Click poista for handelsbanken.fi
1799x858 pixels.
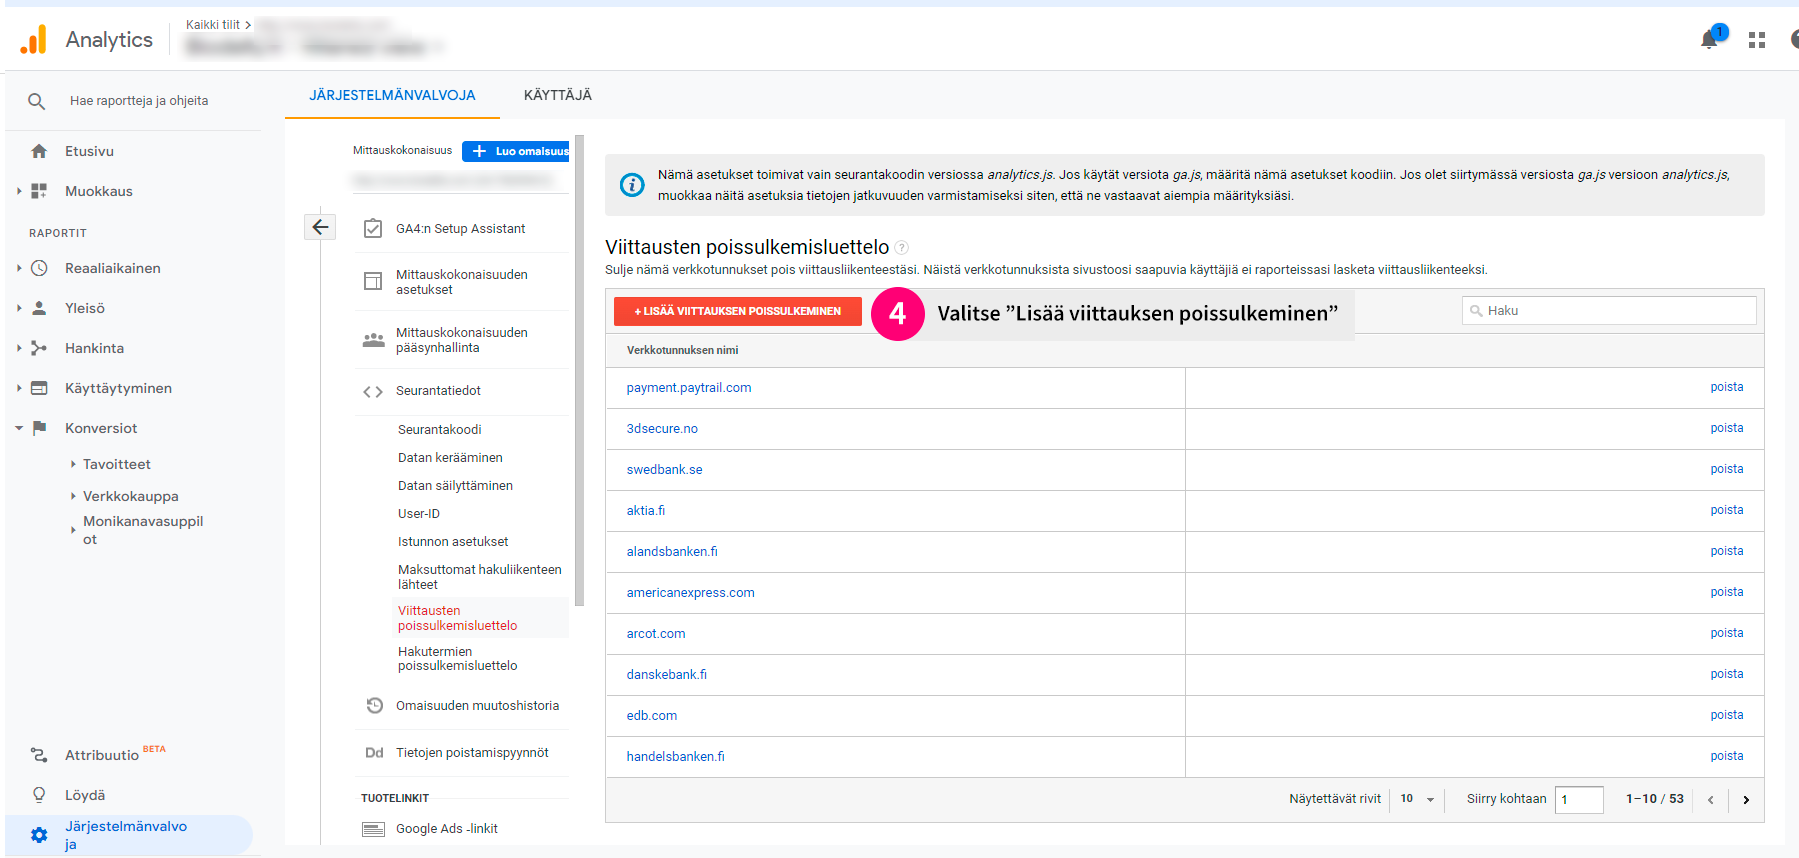click(x=1726, y=756)
